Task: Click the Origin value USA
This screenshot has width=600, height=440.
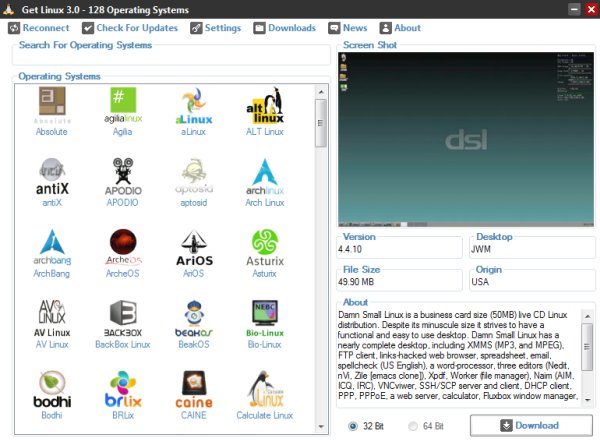Action: point(480,282)
